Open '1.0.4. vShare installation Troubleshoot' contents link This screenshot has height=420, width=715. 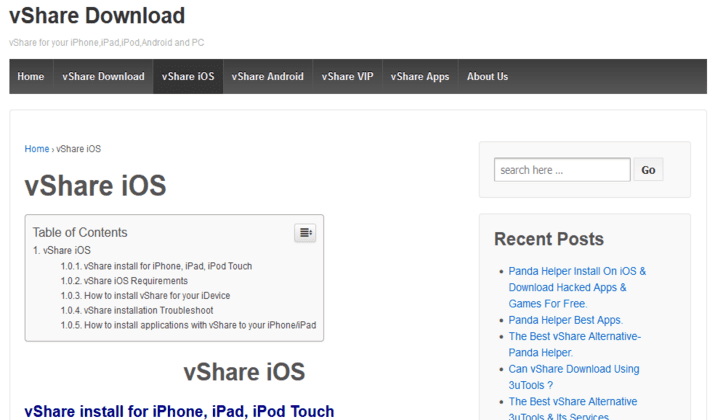137,311
